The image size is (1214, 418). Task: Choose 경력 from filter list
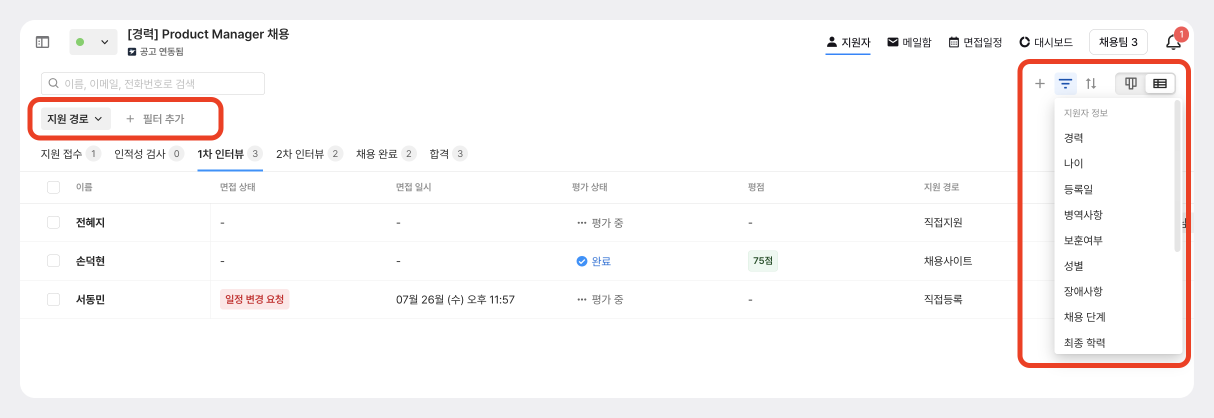pos(1073,138)
